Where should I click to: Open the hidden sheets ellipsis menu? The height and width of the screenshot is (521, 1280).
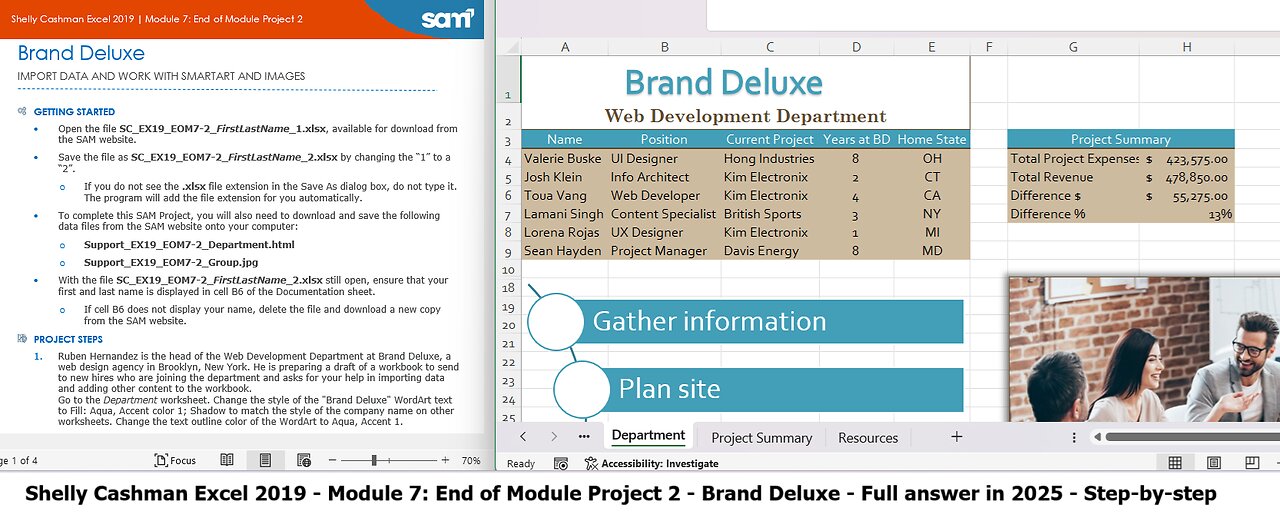[584, 437]
